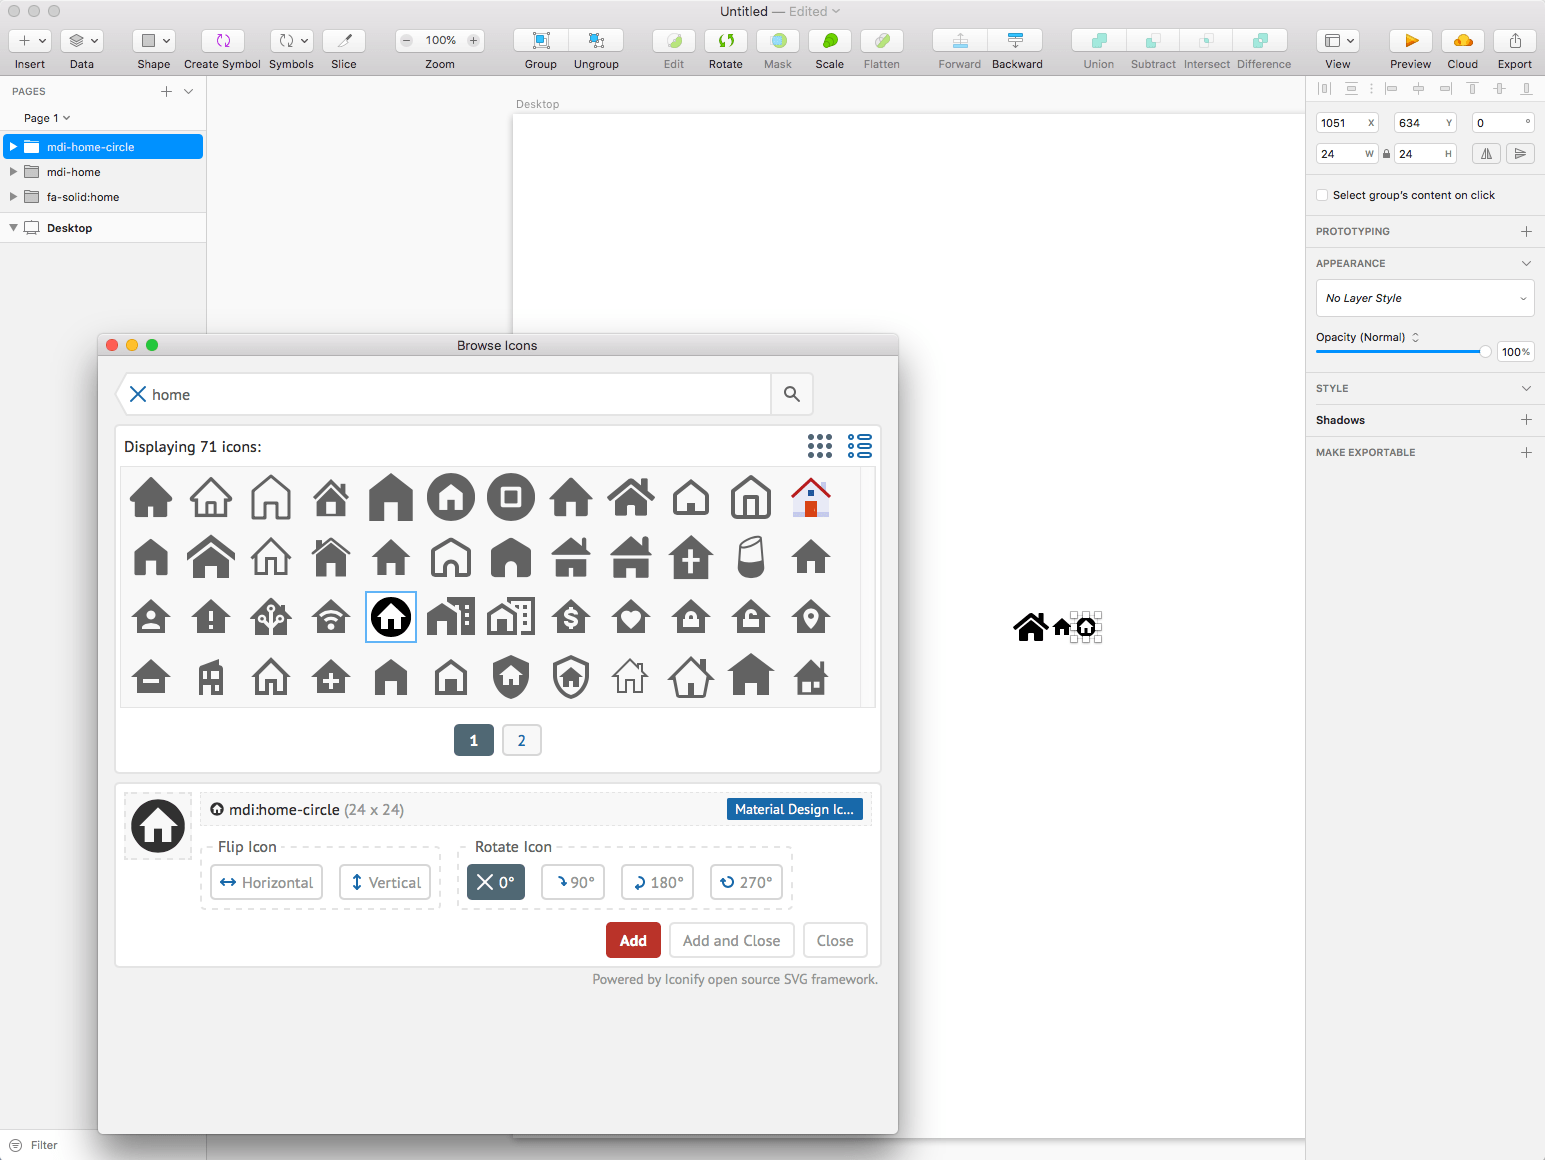Click the Export toolbar icon

[x=1515, y=41]
